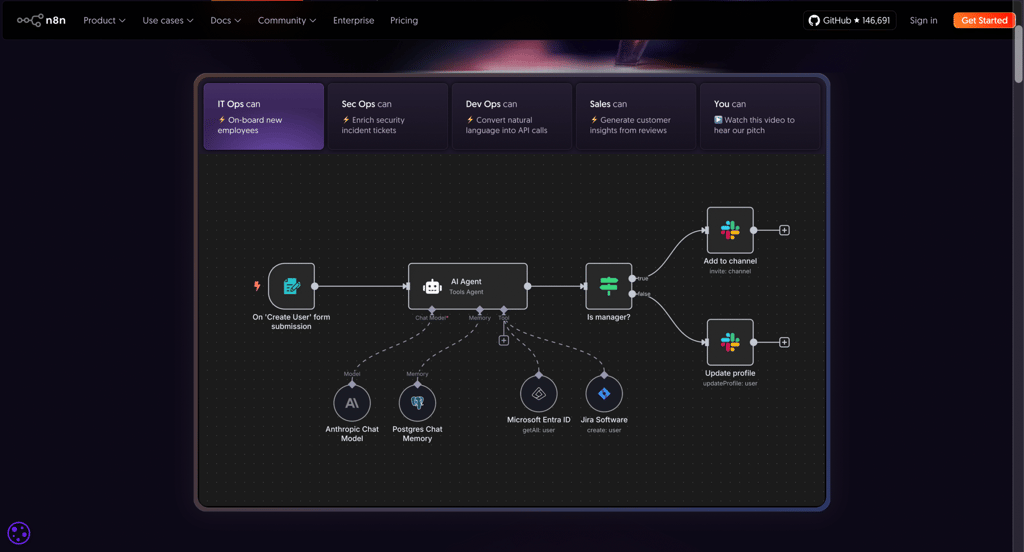Select the Slack 'Add to channel' node
This screenshot has width=1024, height=552.
pos(730,230)
